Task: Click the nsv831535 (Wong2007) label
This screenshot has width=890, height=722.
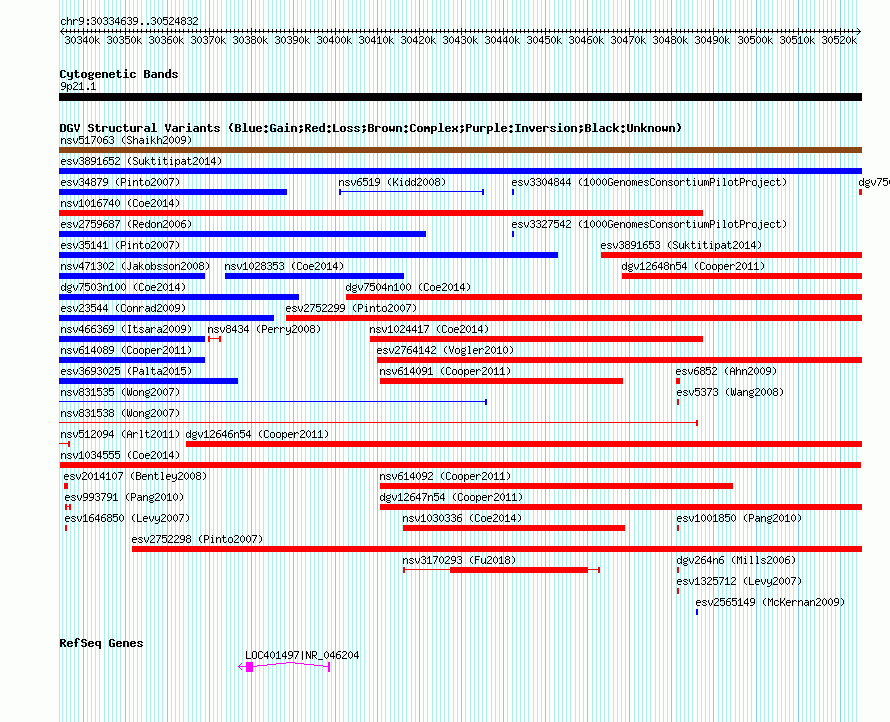Action: point(120,392)
